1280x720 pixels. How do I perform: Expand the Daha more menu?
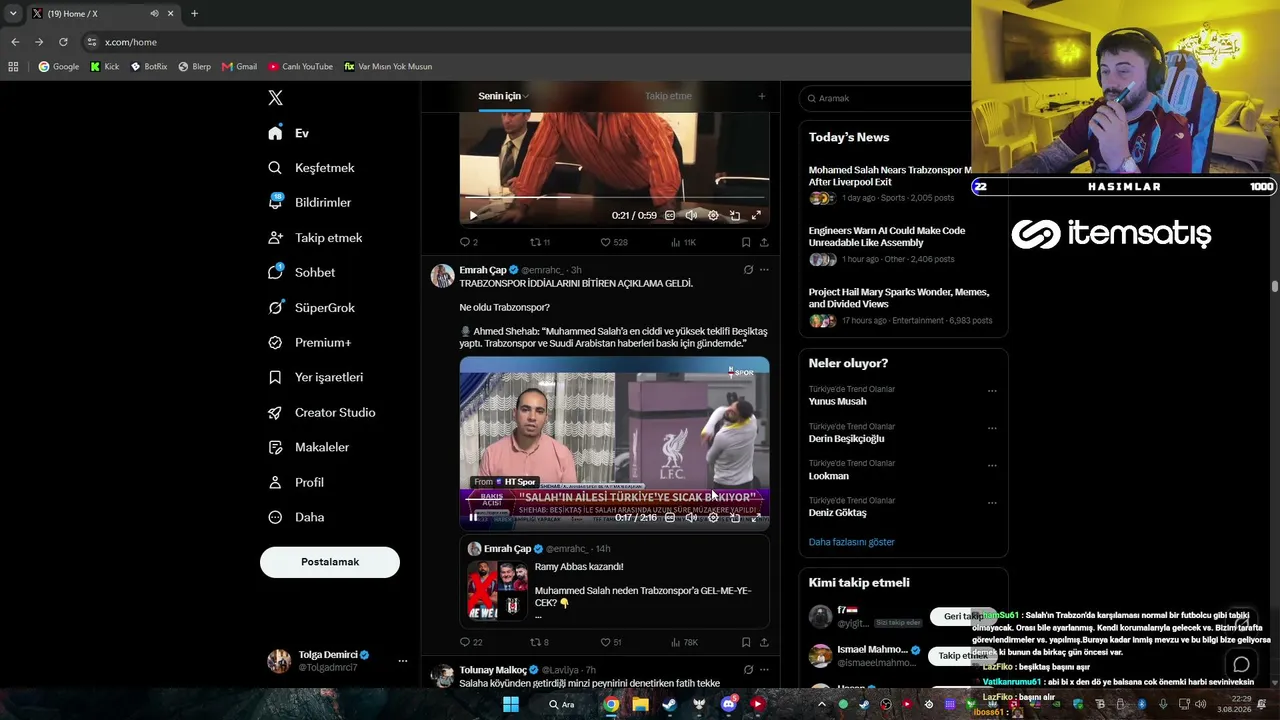click(295, 518)
